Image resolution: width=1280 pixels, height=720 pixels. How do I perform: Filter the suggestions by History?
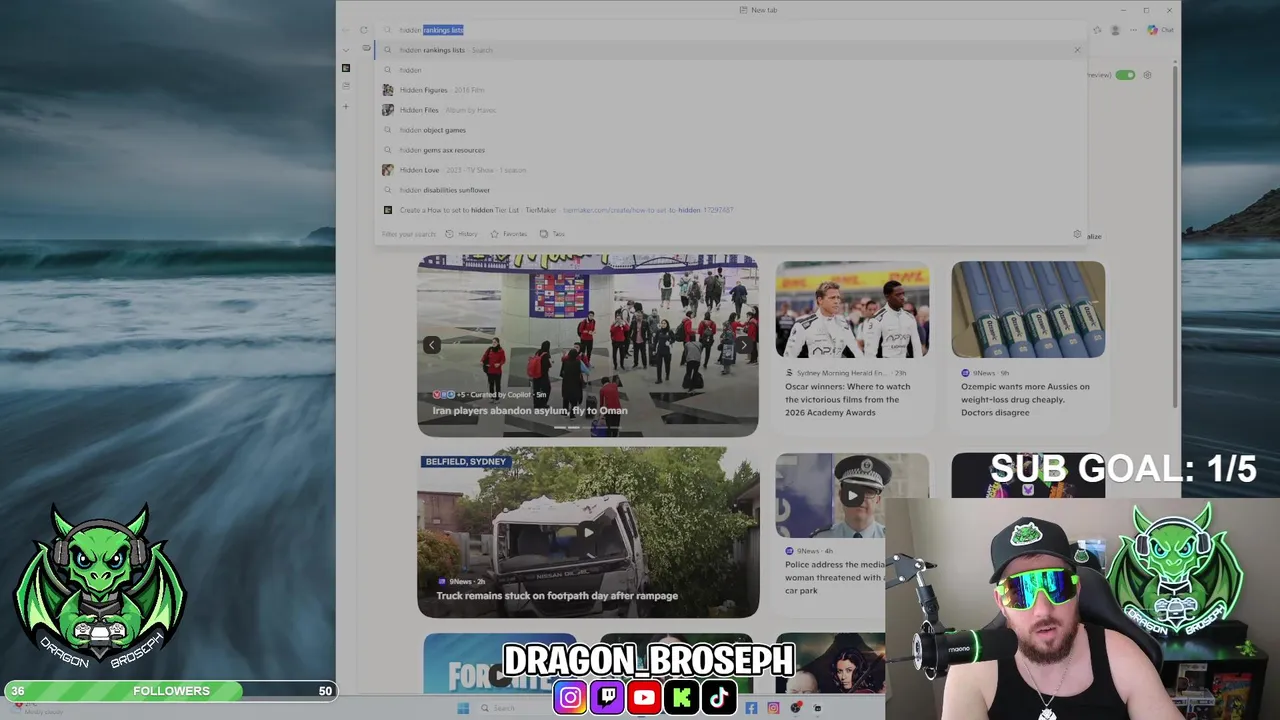pos(461,234)
